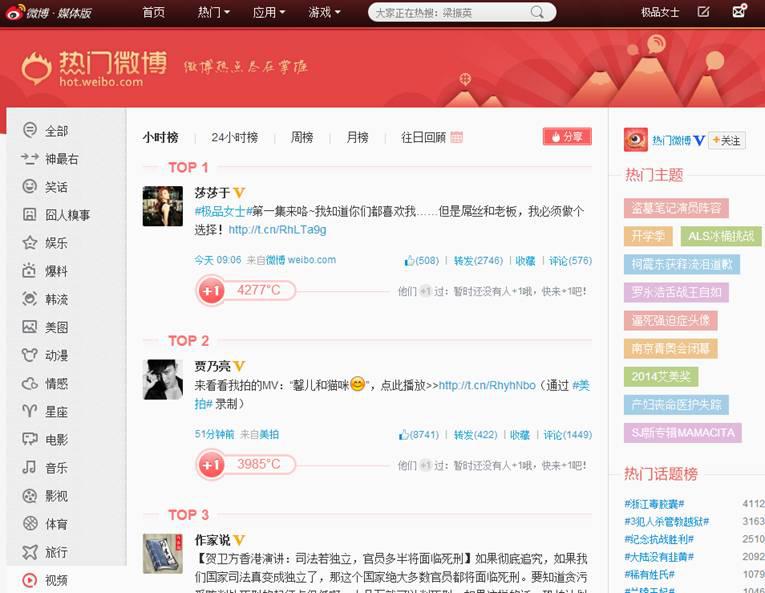Image resolution: width=765 pixels, height=593 pixels.
Task: Open the 热门 dropdown menu
Action: pyautogui.click(x=213, y=12)
